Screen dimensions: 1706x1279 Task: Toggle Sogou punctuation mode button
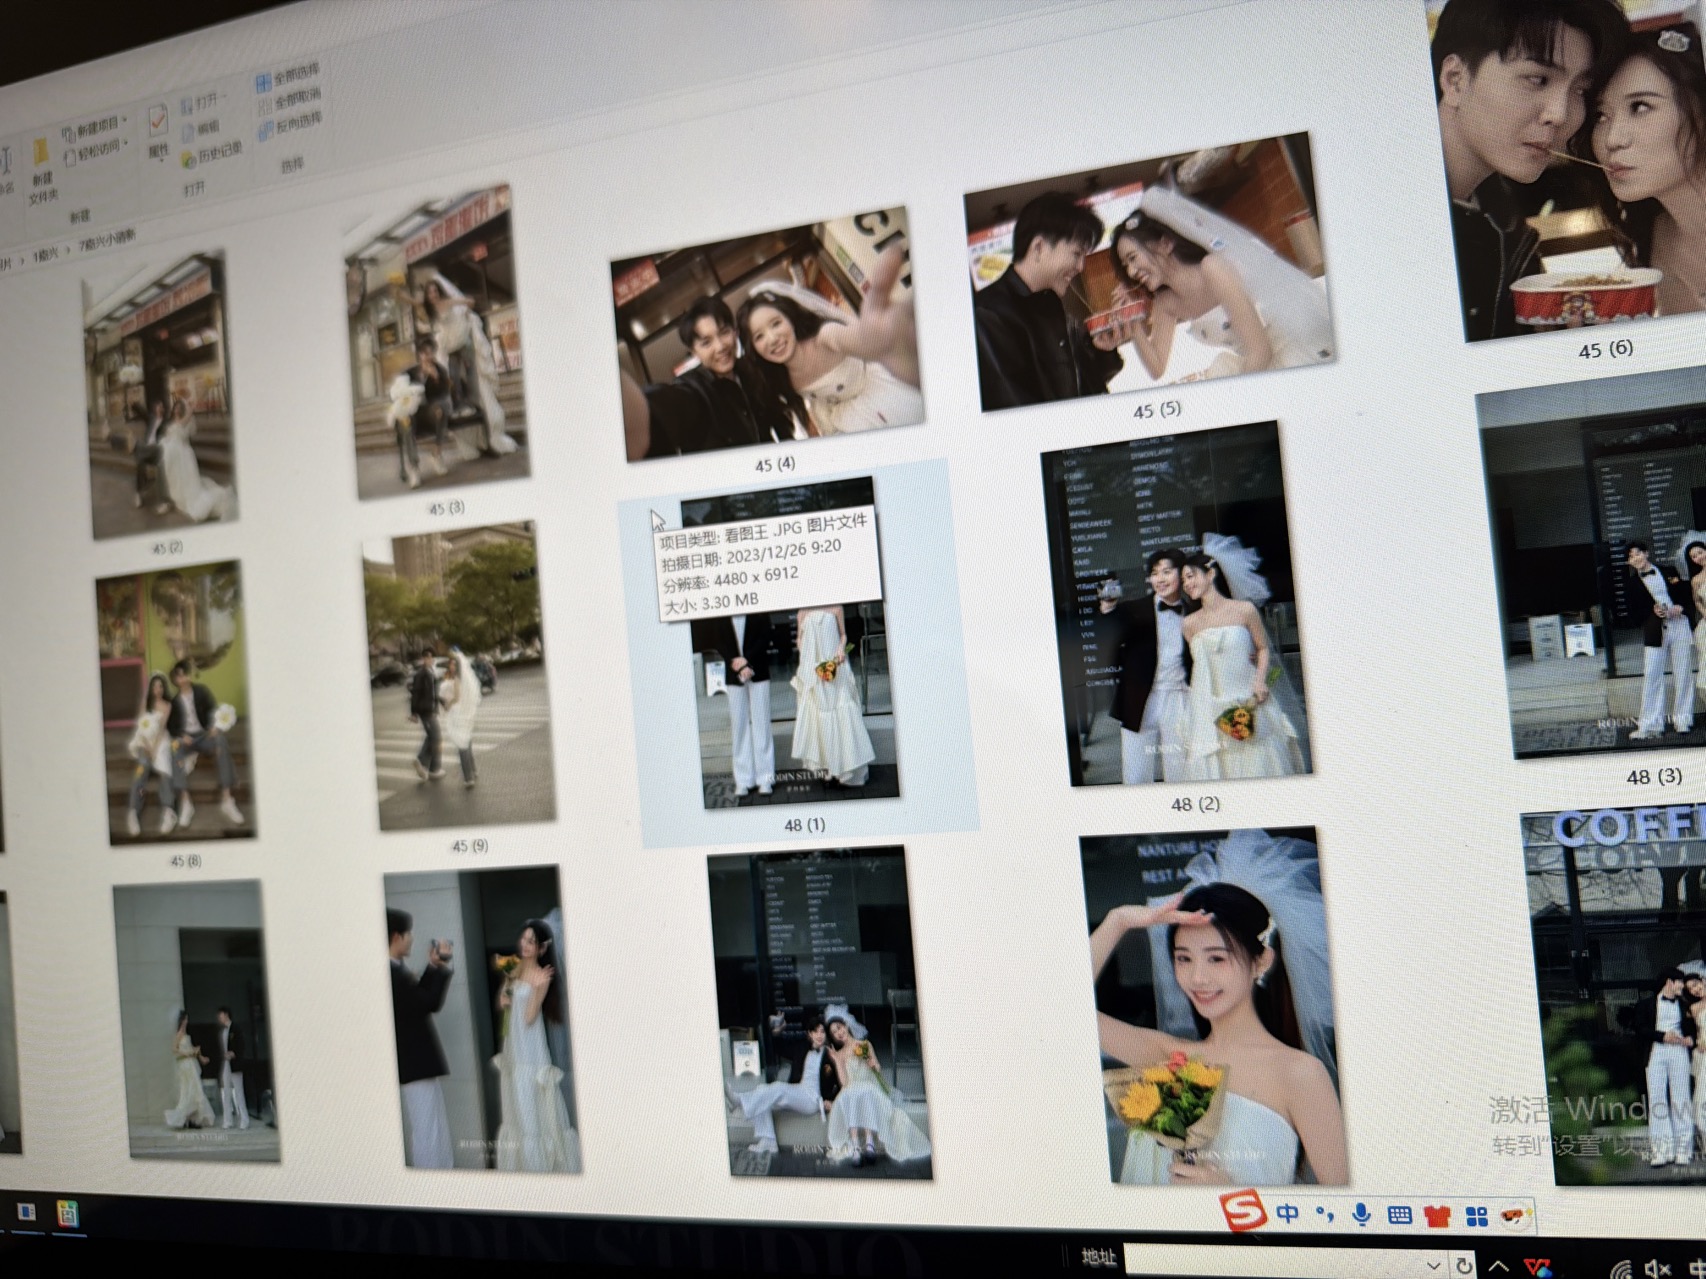(x=1325, y=1214)
